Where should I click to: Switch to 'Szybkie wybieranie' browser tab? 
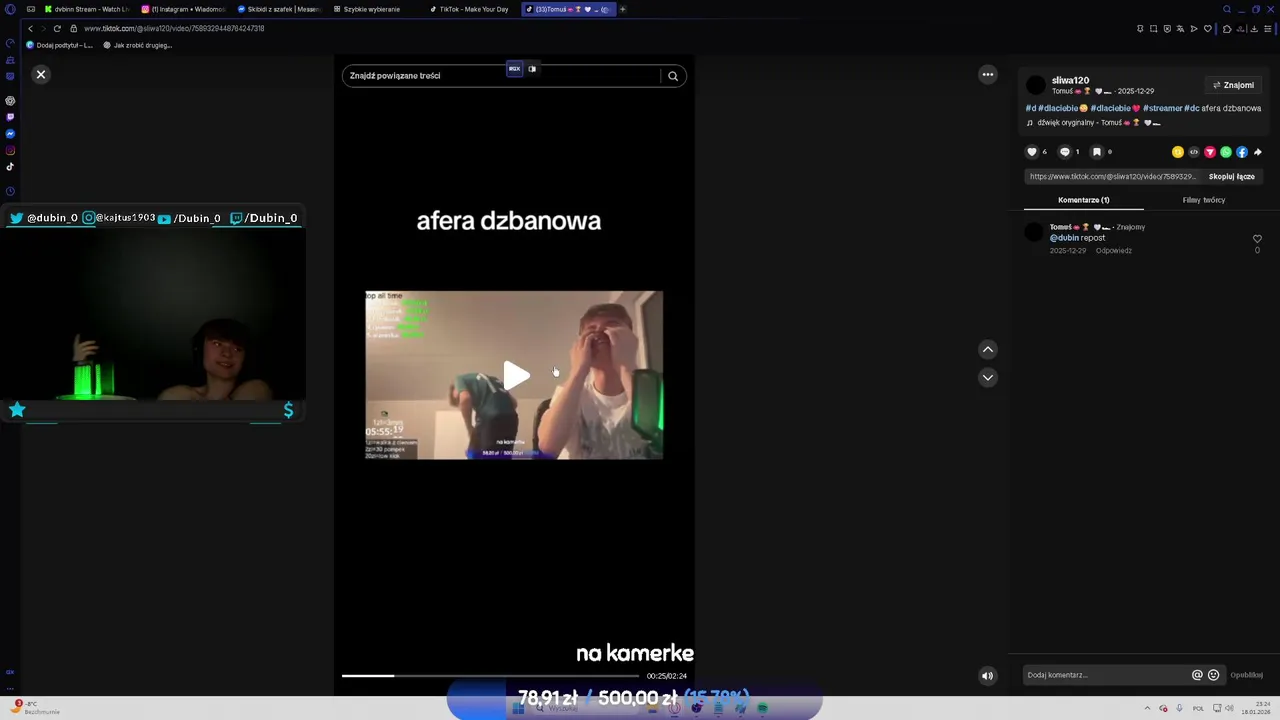coord(372,9)
